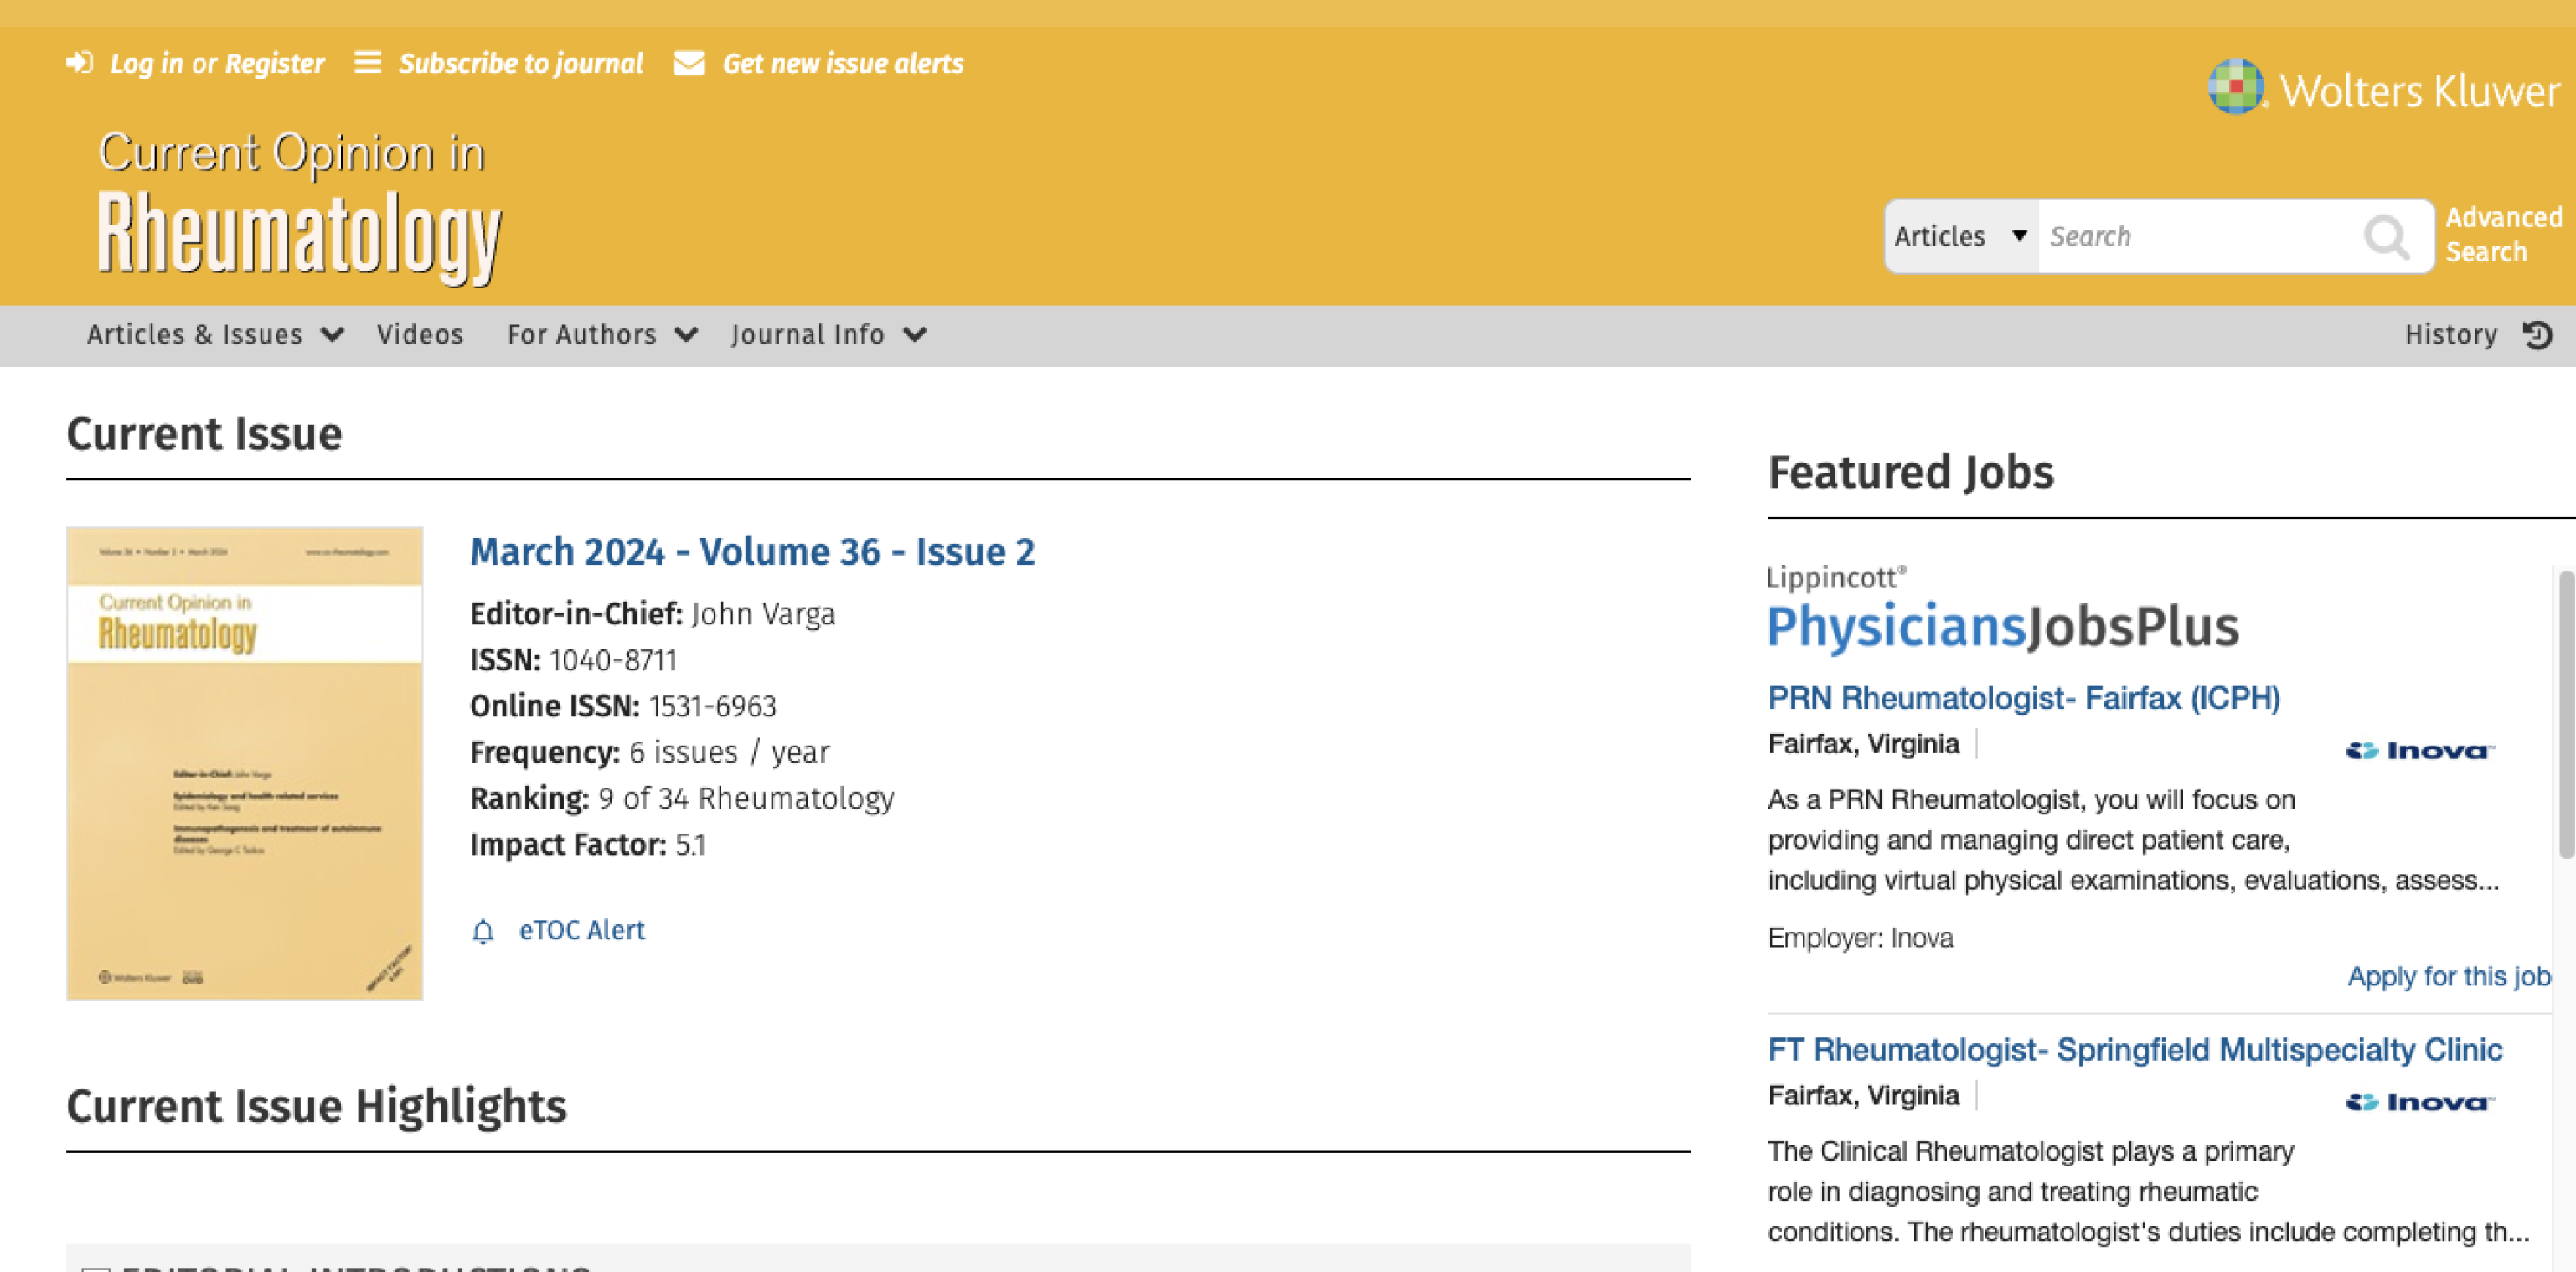Click the Editor-in-Chief John Varga text

coord(652,613)
